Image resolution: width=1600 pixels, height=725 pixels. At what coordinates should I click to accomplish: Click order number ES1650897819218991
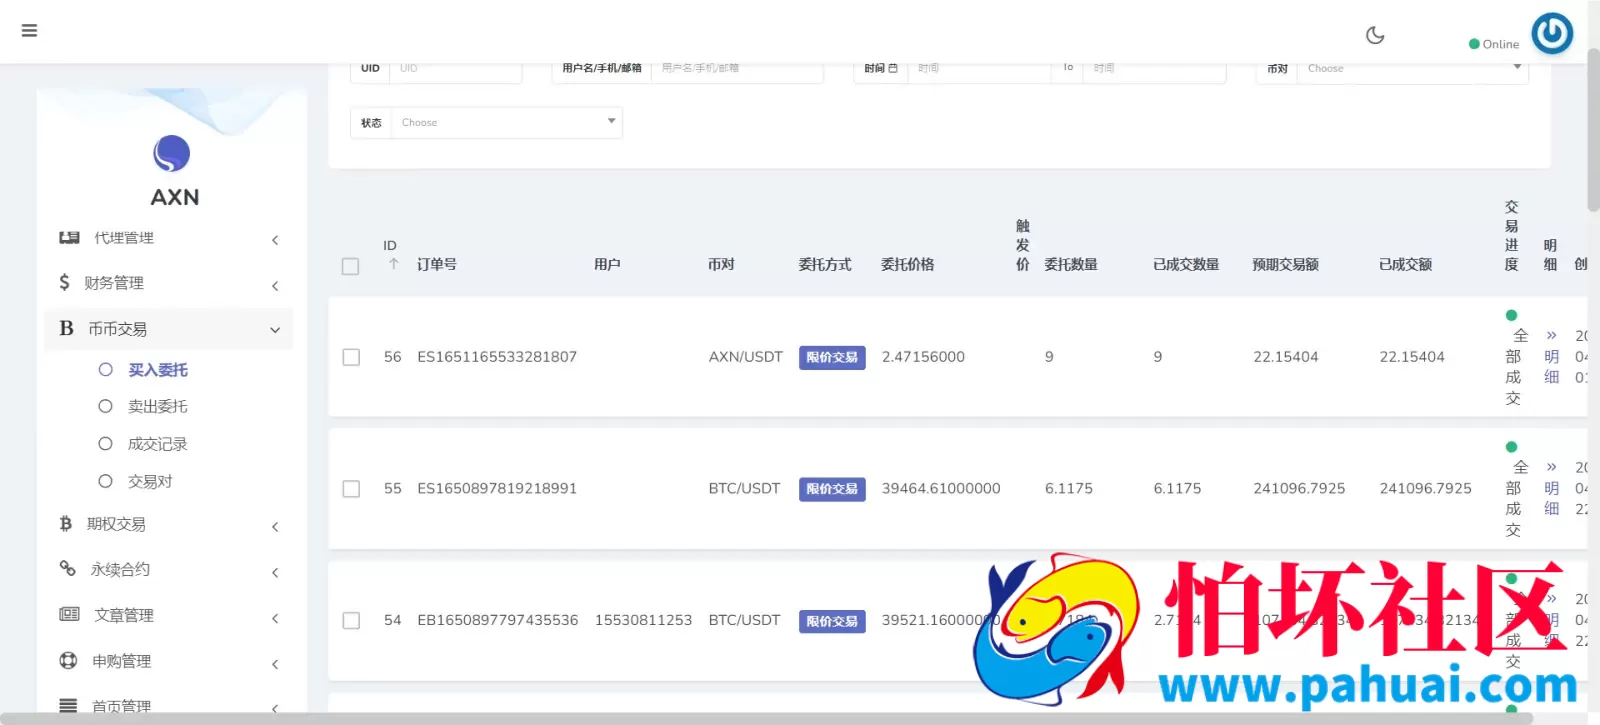point(497,489)
